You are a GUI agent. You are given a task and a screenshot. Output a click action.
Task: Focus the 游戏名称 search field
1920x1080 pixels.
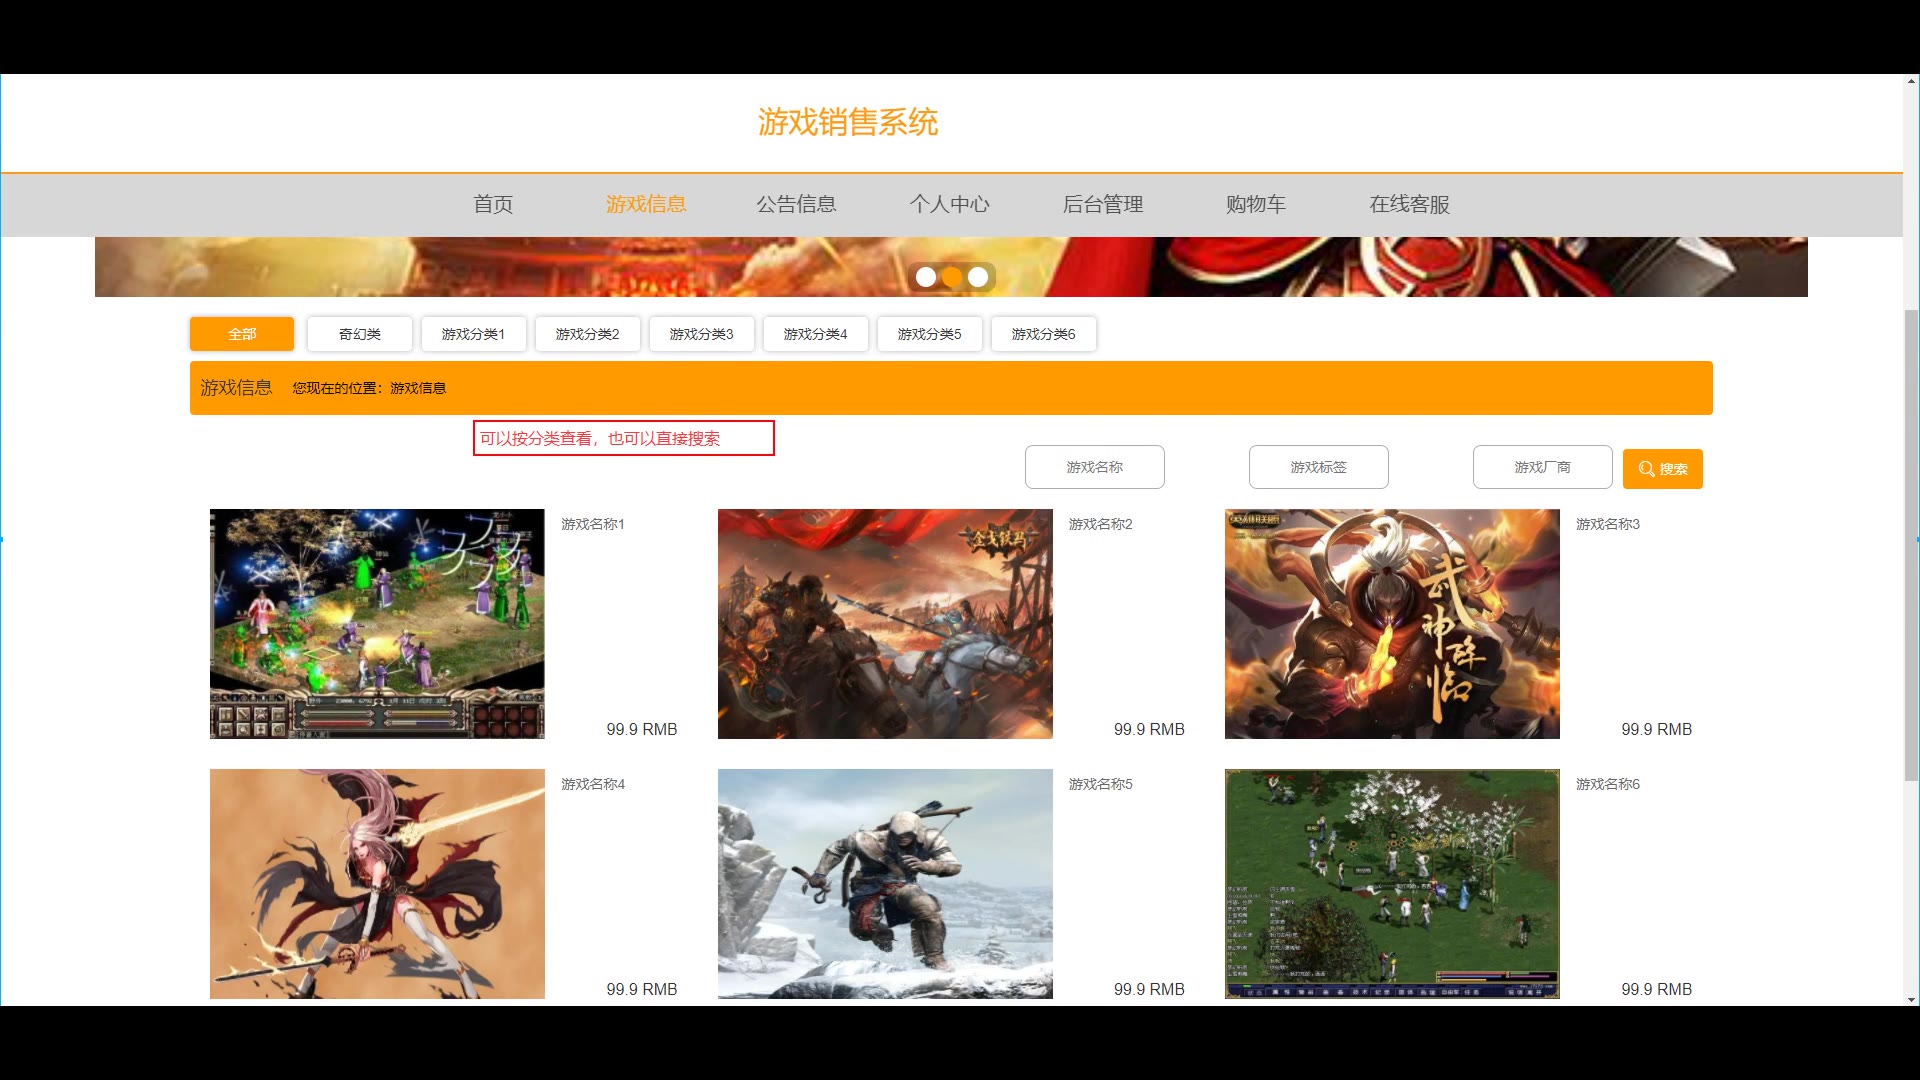pyautogui.click(x=1095, y=467)
